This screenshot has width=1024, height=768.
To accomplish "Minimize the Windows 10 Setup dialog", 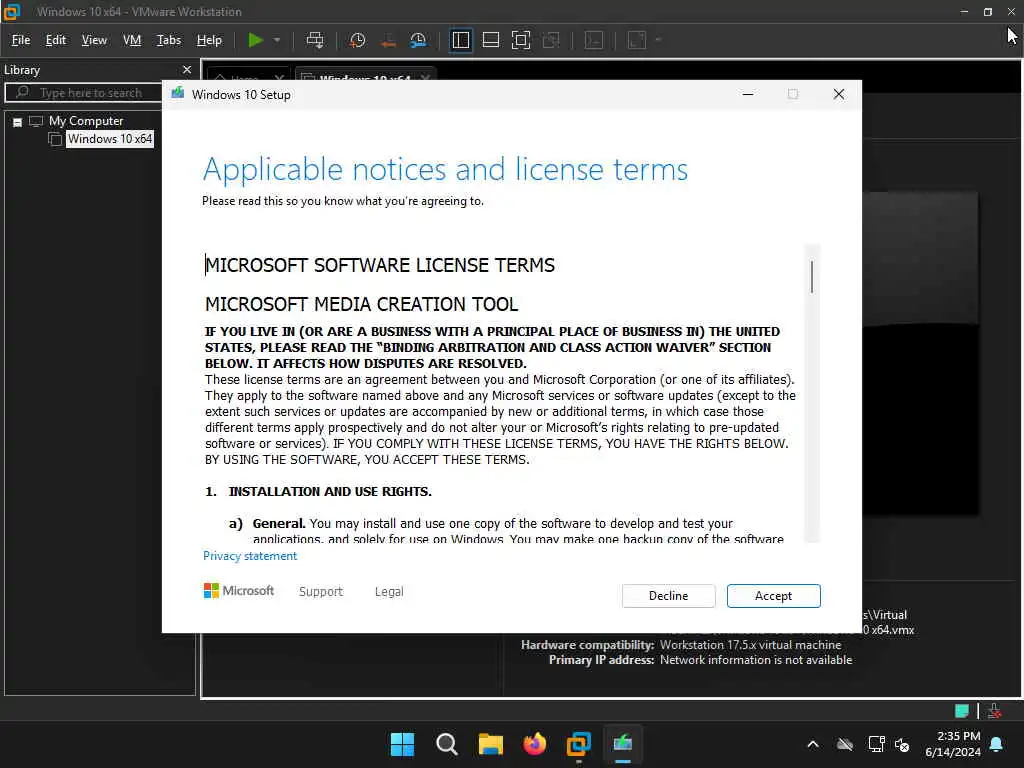I will pos(748,94).
